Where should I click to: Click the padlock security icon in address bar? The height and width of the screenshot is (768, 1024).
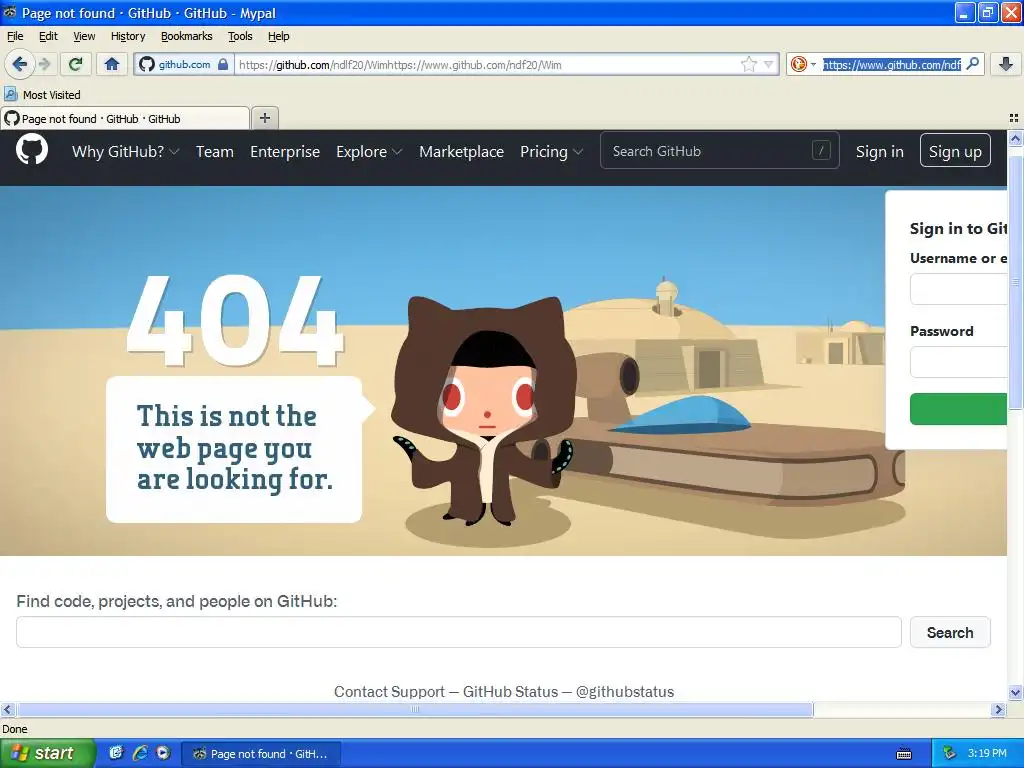click(x=223, y=64)
